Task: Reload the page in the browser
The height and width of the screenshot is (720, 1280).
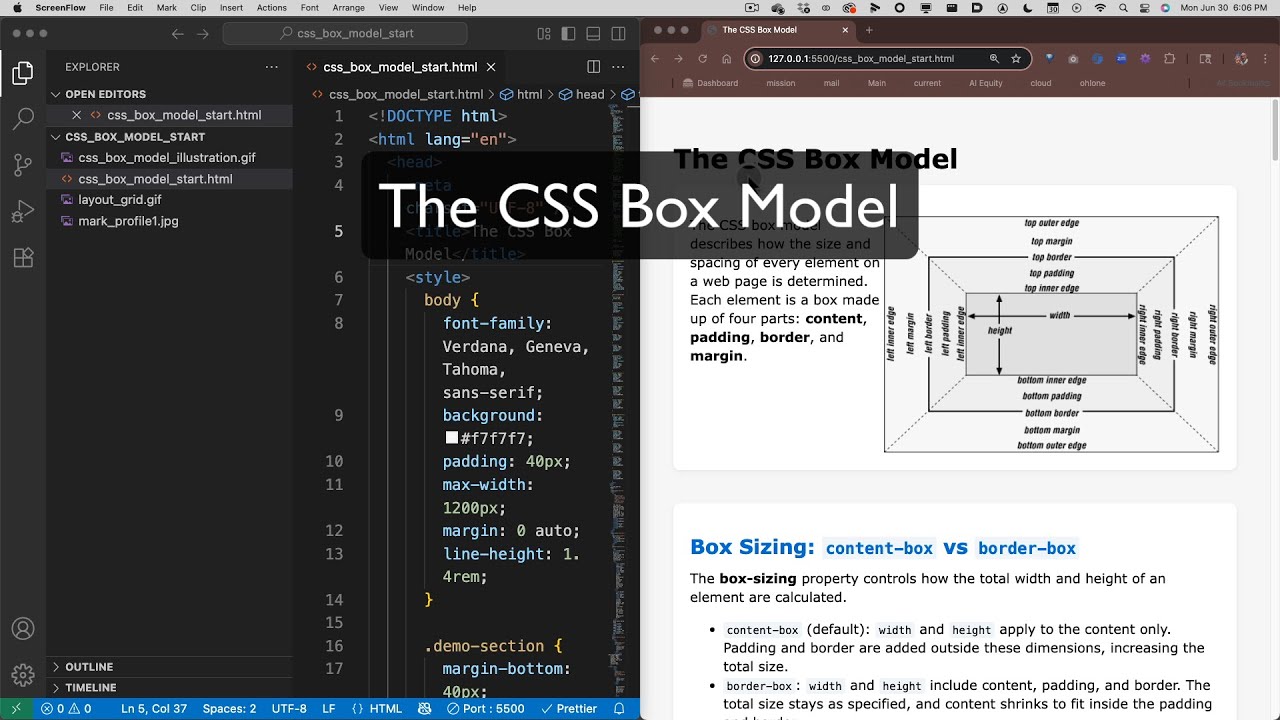Action: 703,58
